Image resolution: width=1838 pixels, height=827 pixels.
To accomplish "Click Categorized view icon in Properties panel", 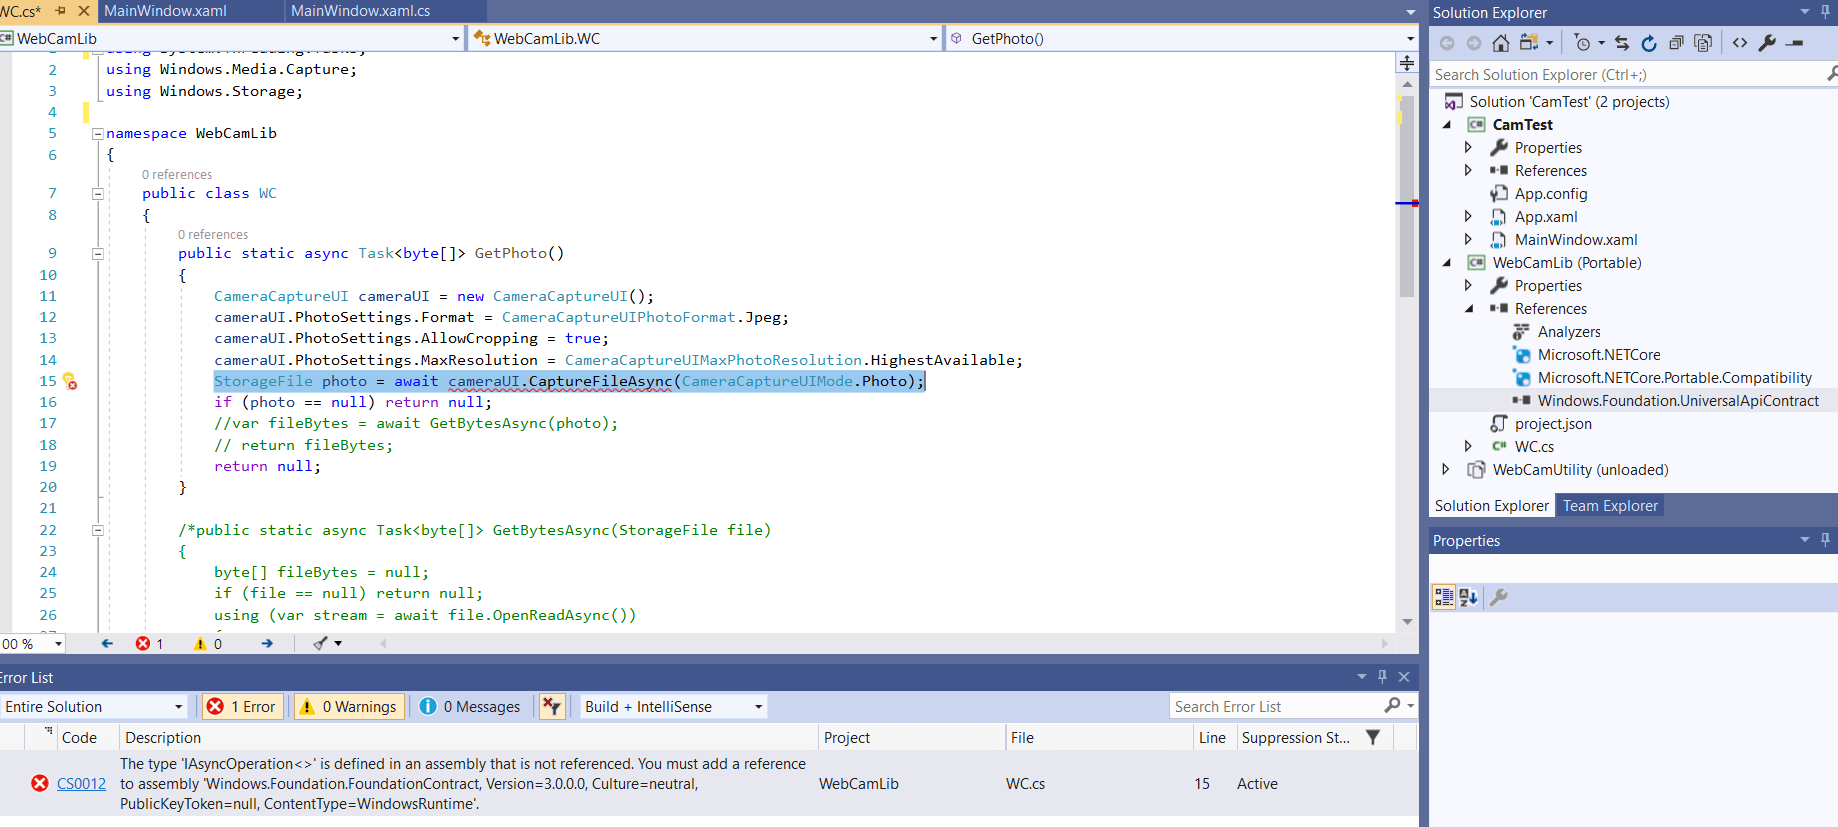I will tap(1444, 597).
